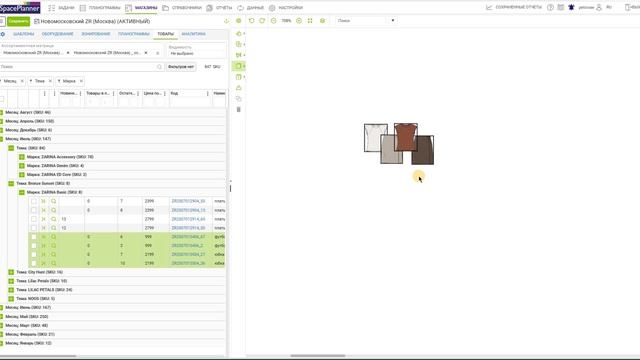Click the second tool icon in the vertical toolbar
The height and width of the screenshot is (360, 640).
[x=239, y=44]
